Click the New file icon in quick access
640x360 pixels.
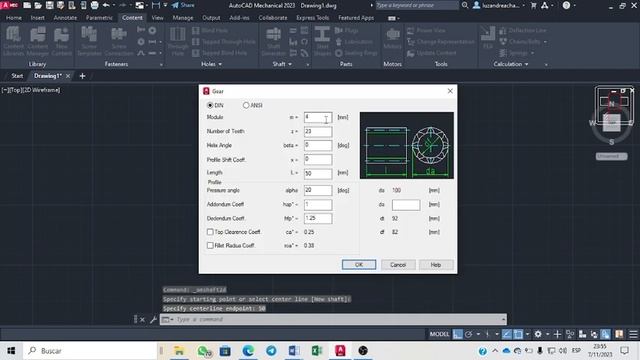27,5
